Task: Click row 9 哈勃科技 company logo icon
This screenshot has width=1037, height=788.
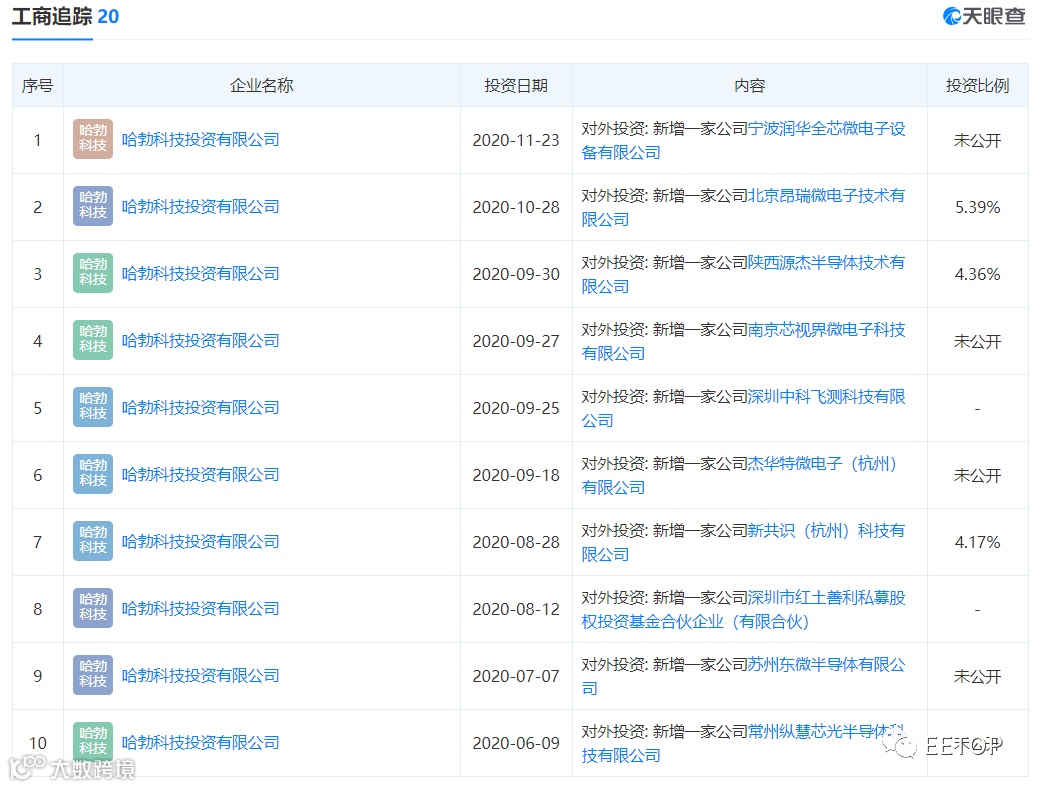Action: point(93,675)
